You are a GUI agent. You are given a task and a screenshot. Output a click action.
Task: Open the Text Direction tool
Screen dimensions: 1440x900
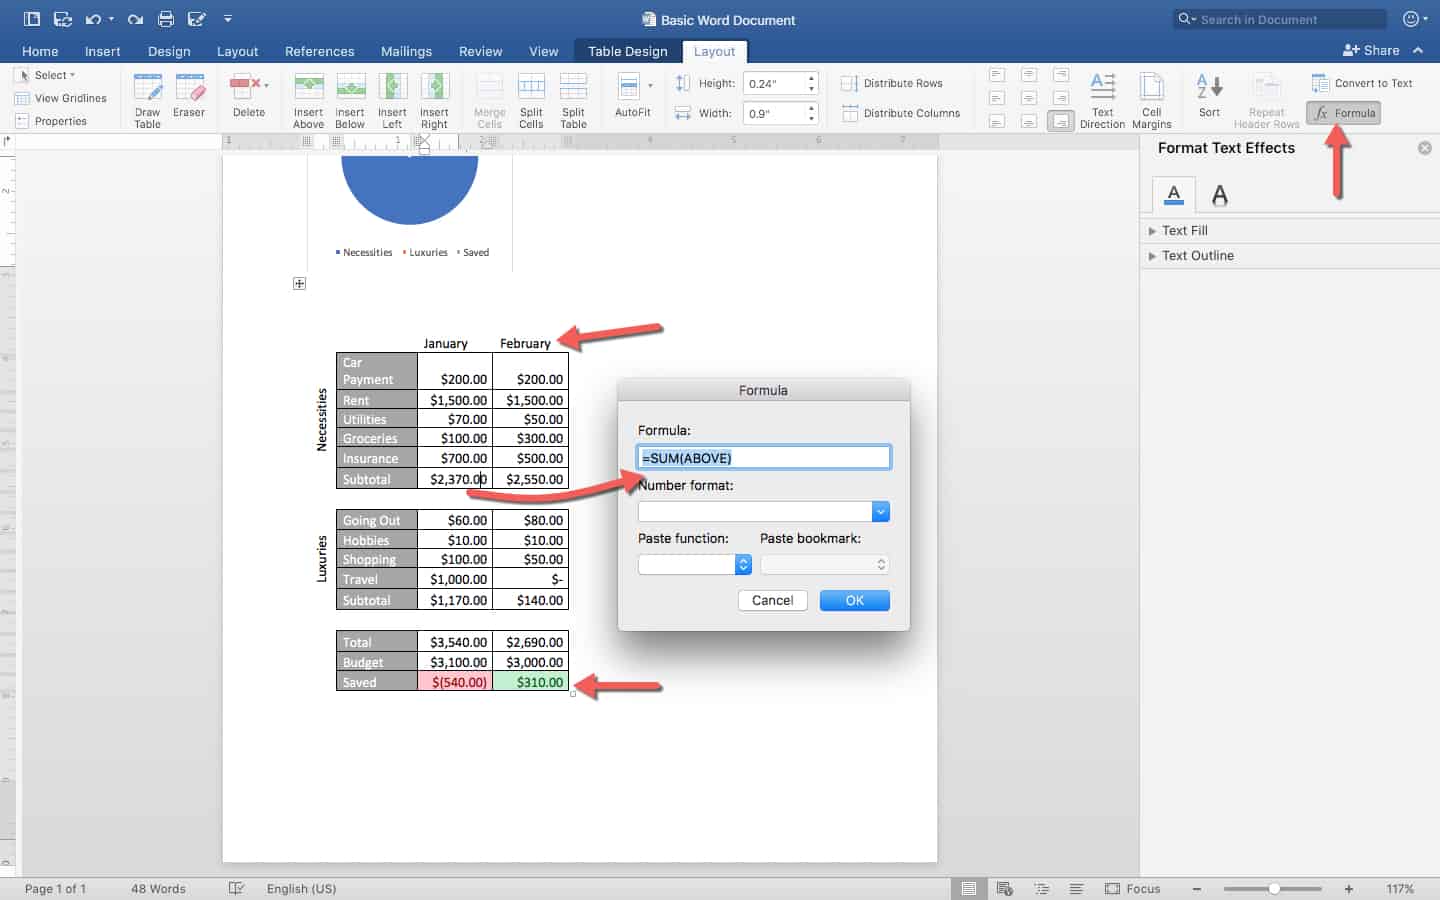pyautogui.click(x=1102, y=100)
